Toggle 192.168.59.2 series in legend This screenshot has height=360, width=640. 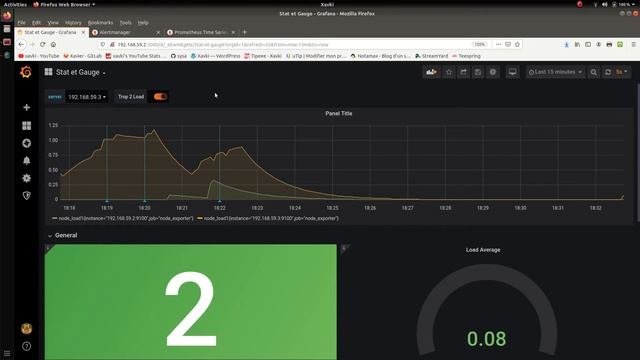[122, 218]
